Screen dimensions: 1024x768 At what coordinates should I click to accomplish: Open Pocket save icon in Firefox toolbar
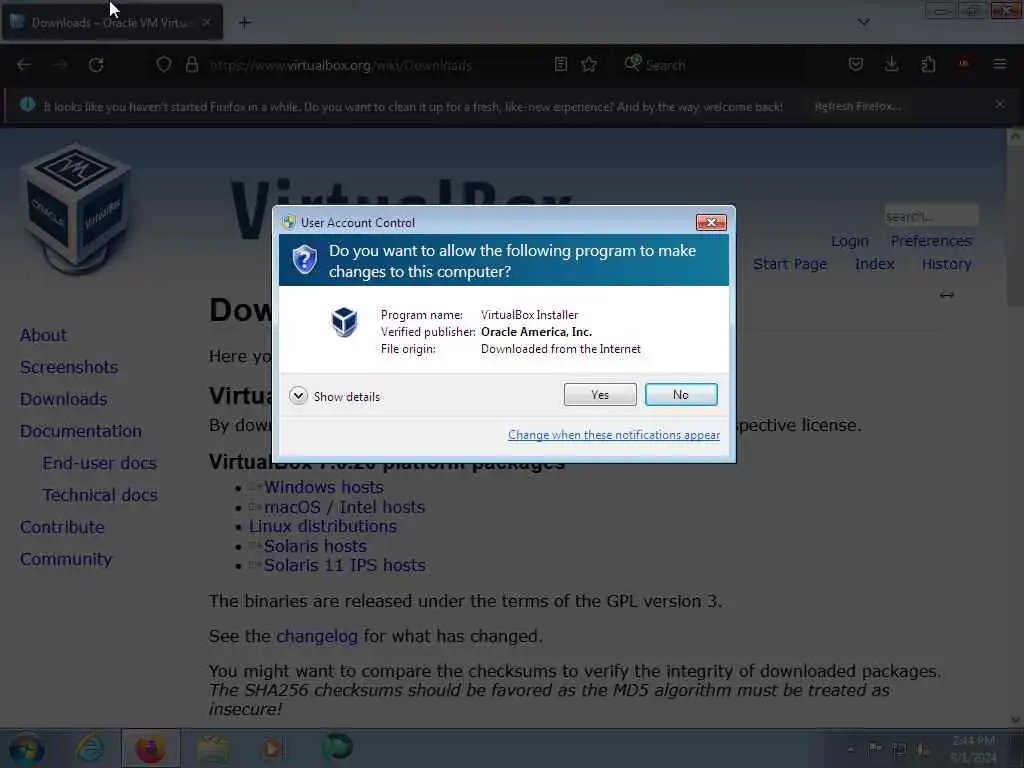tap(856, 64)
